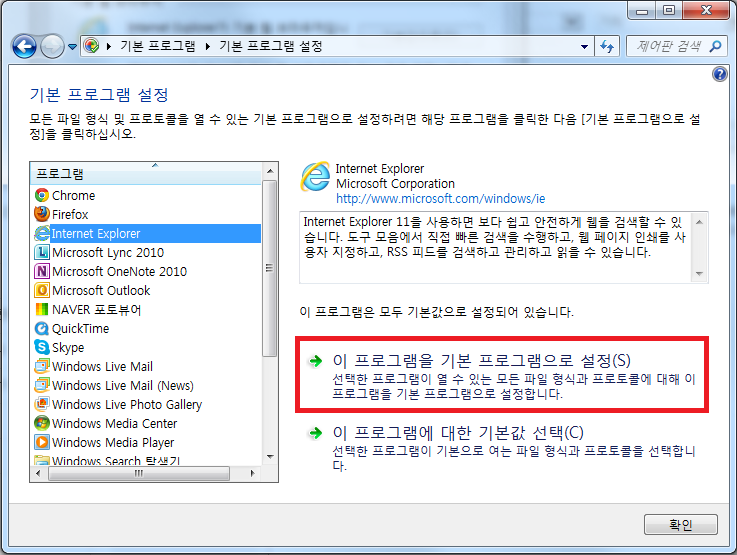This screenshot has width=737, height=555.
Task: Expand the address bar history dropdown
Action: click(584, 47)
